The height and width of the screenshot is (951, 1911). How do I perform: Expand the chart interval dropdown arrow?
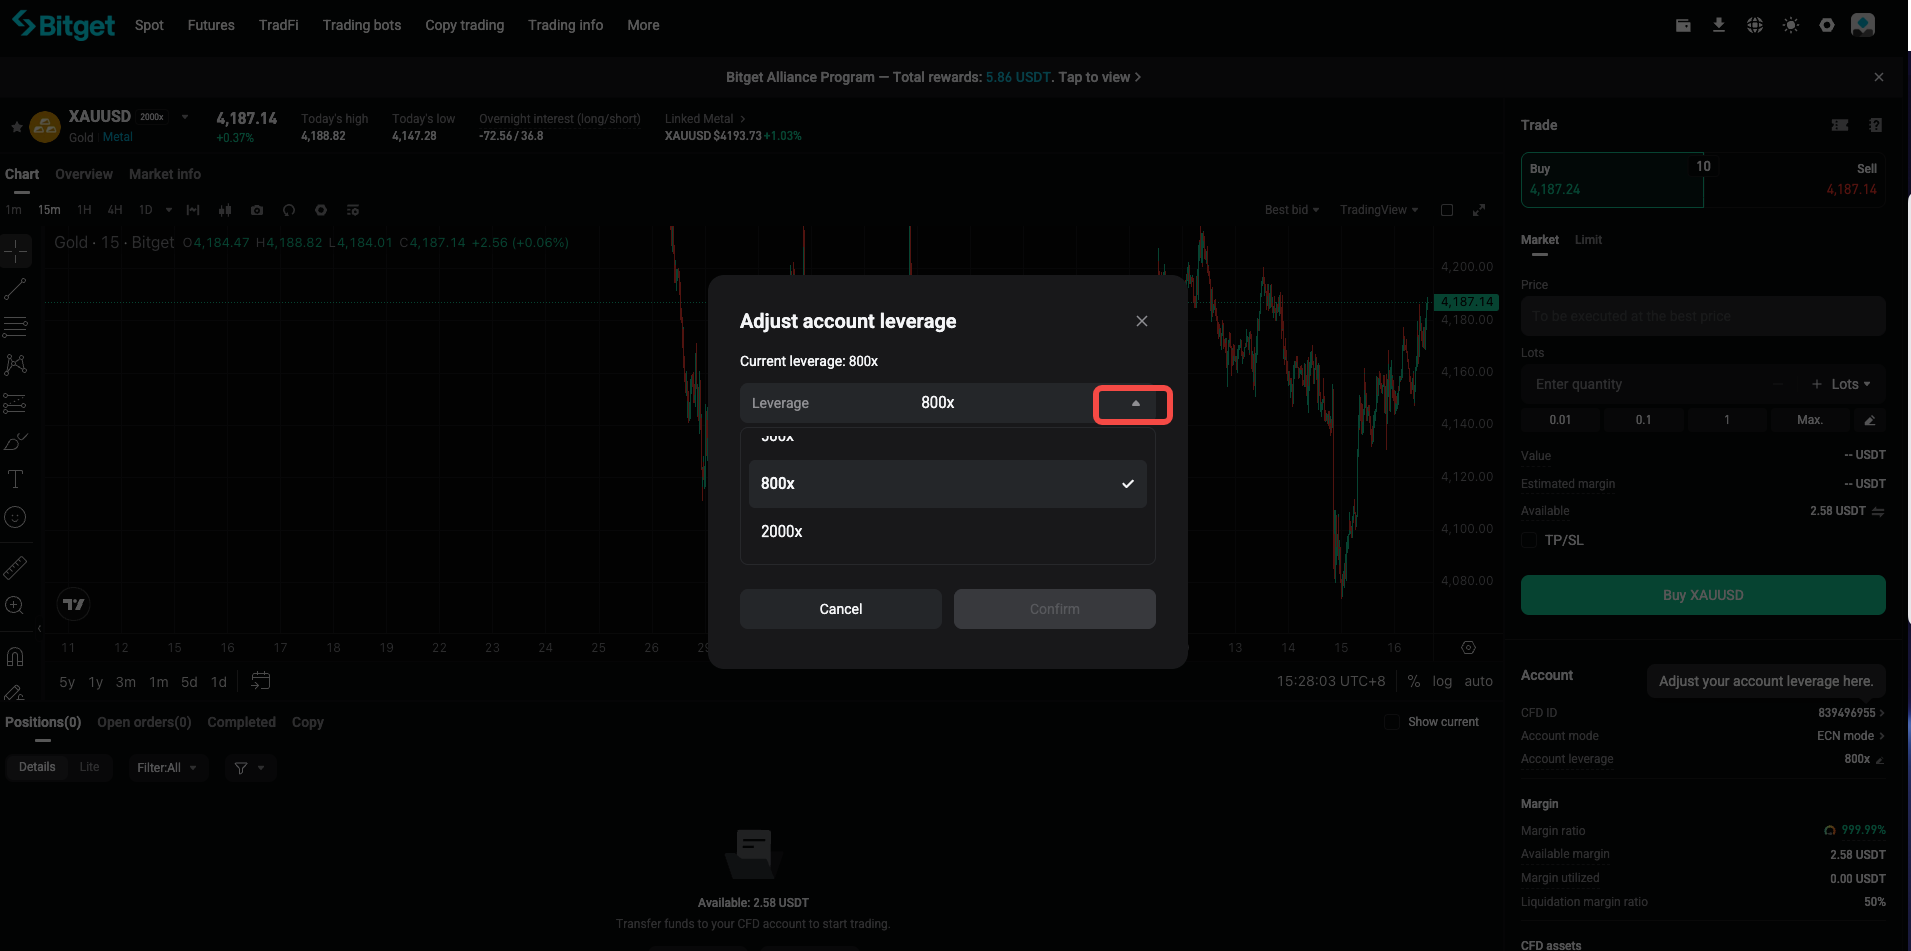coord(168,210)
